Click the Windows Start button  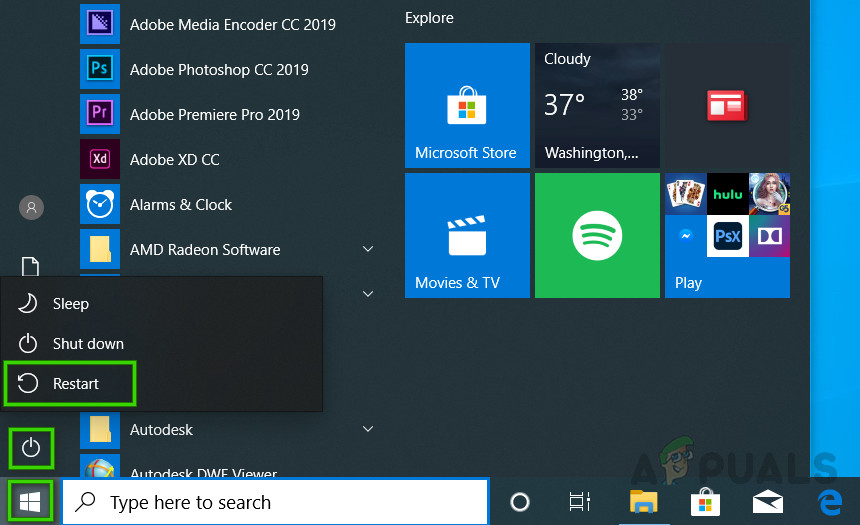pyautogui.click(x=30, y=501)
